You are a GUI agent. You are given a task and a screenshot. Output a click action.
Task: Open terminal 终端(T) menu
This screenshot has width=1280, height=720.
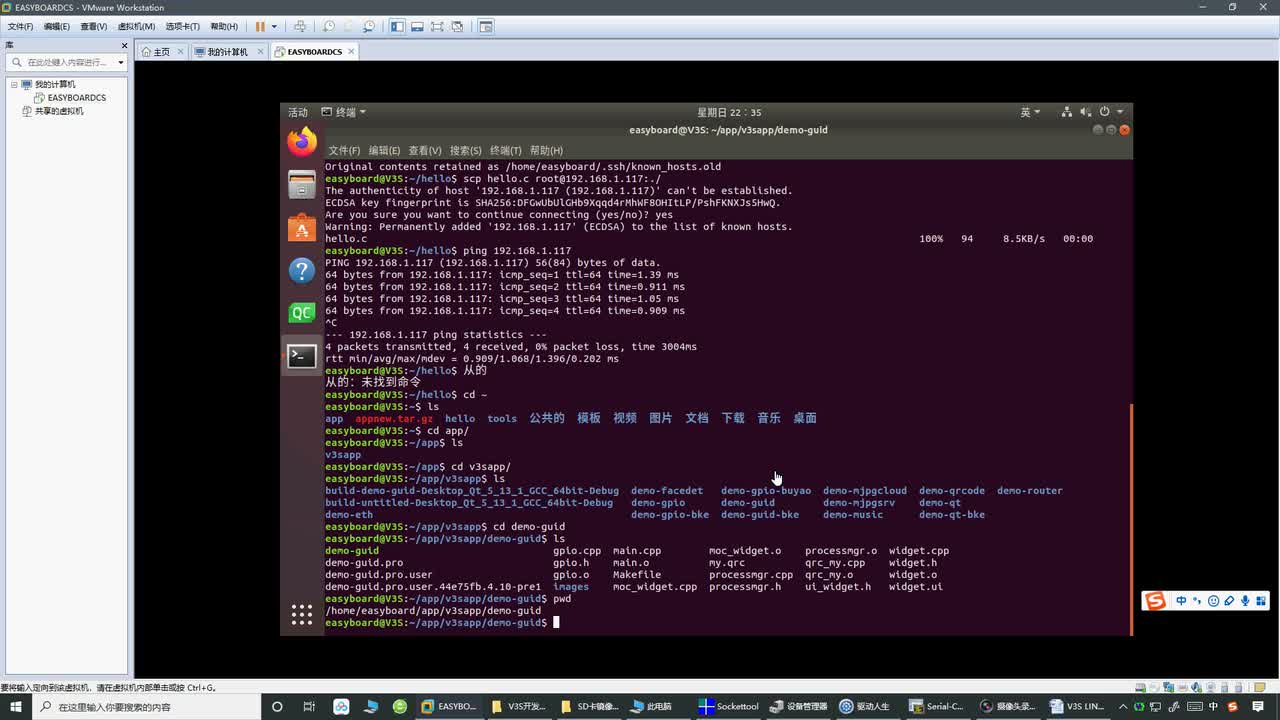(x=506, y=151)
